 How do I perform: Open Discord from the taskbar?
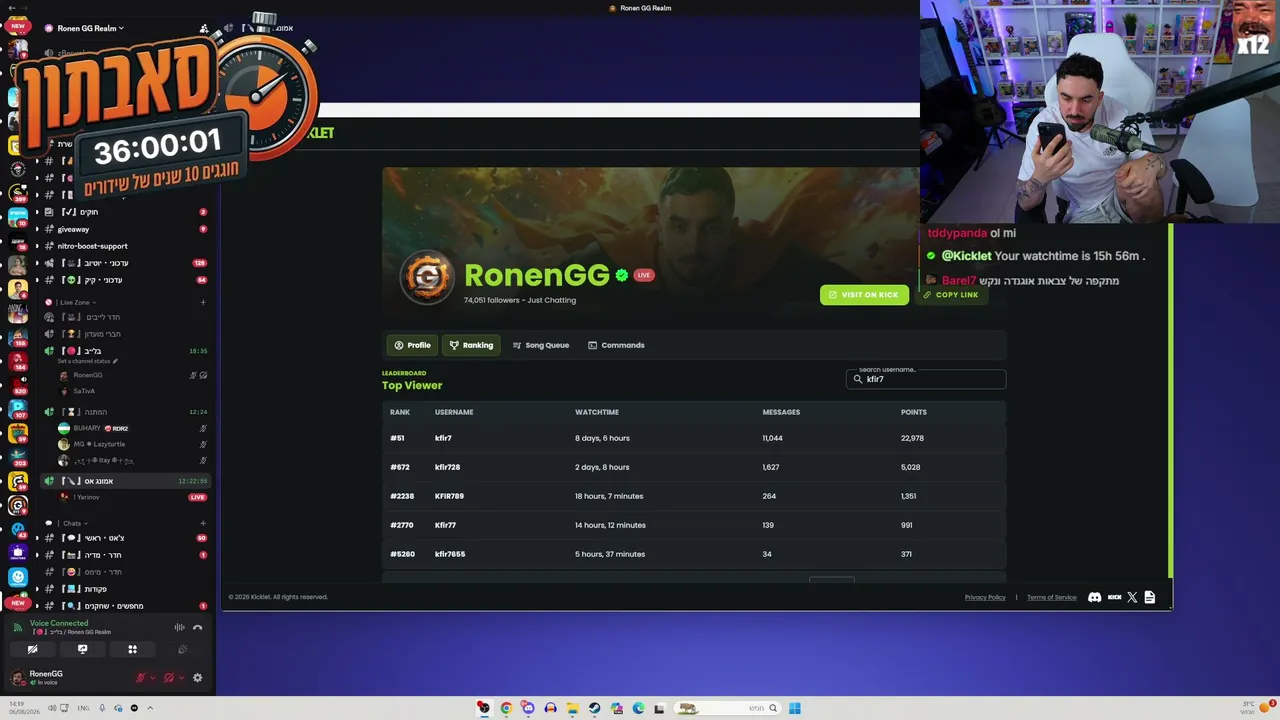[x=528, y=708]
